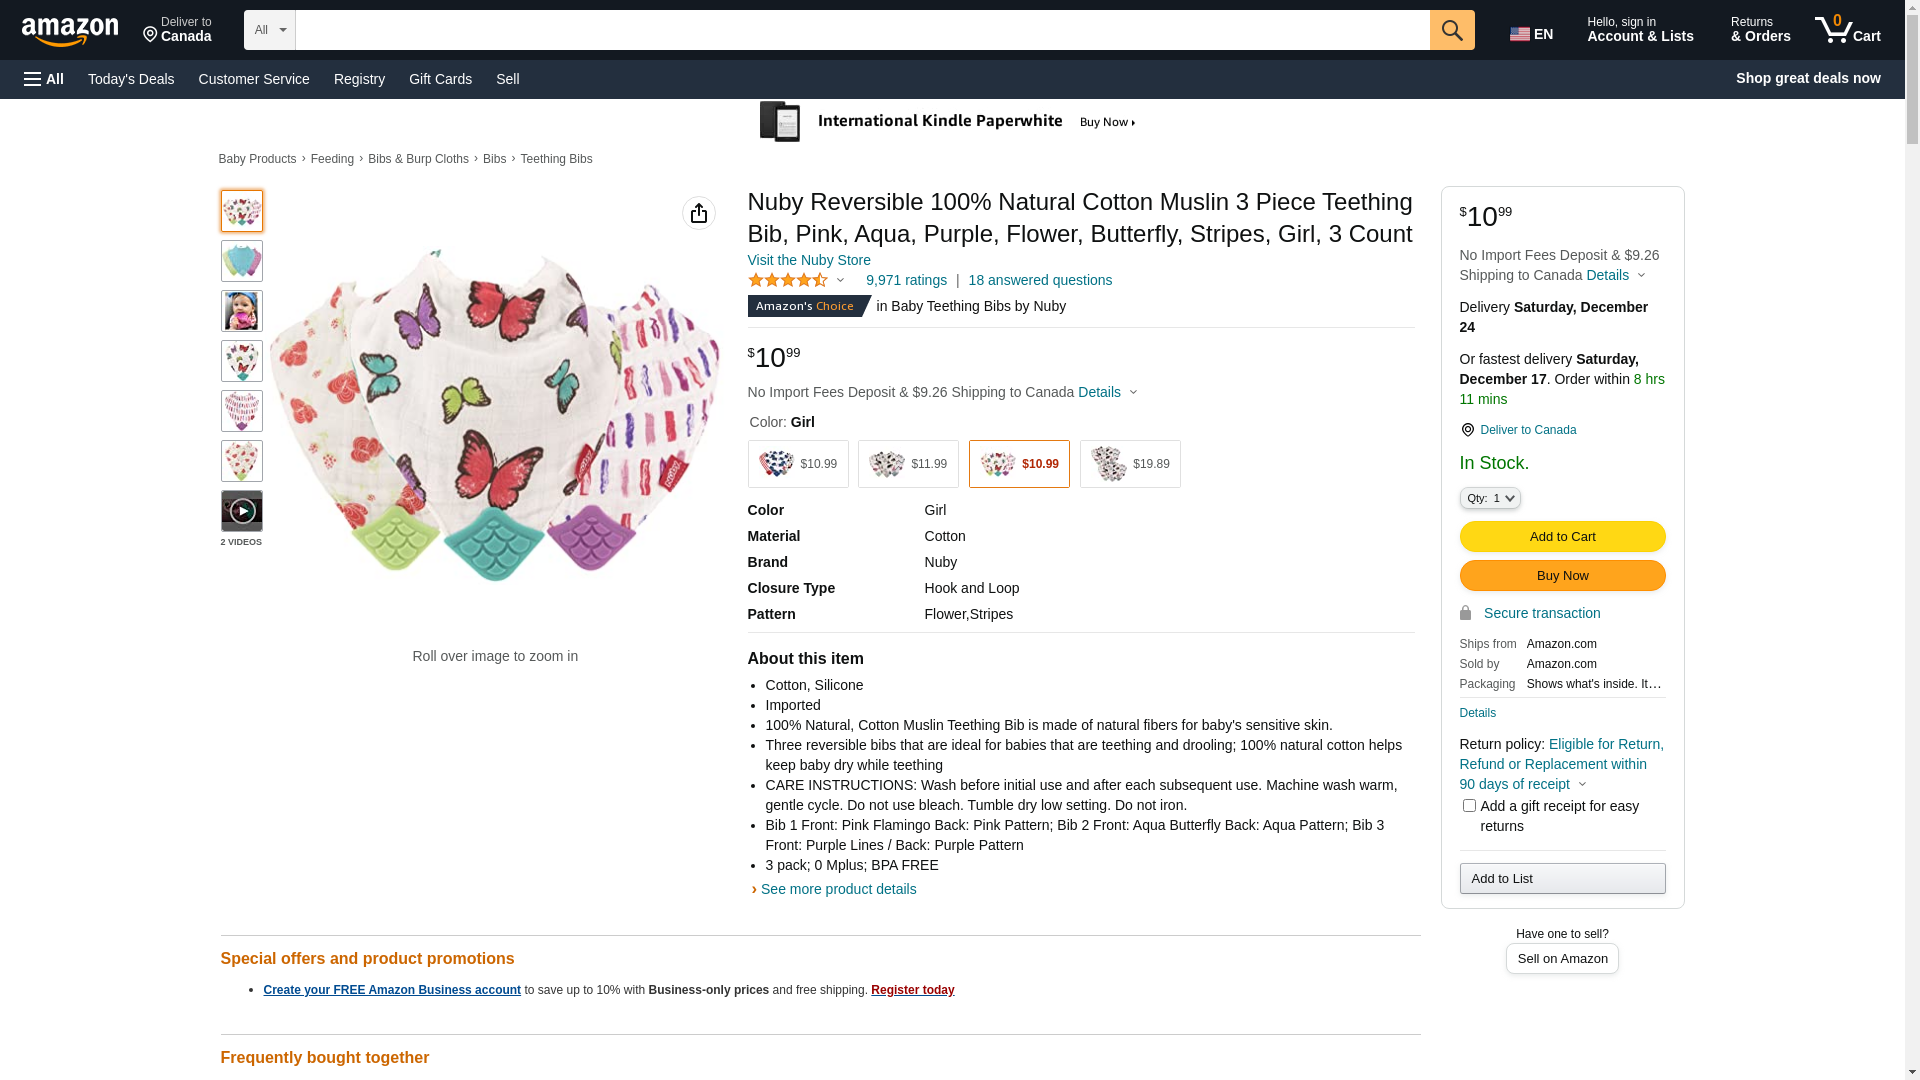The width and height of the screenshot is (1920, 1080).
Task: Expand the star ratings popover arrow
Action: coord(840,281)
